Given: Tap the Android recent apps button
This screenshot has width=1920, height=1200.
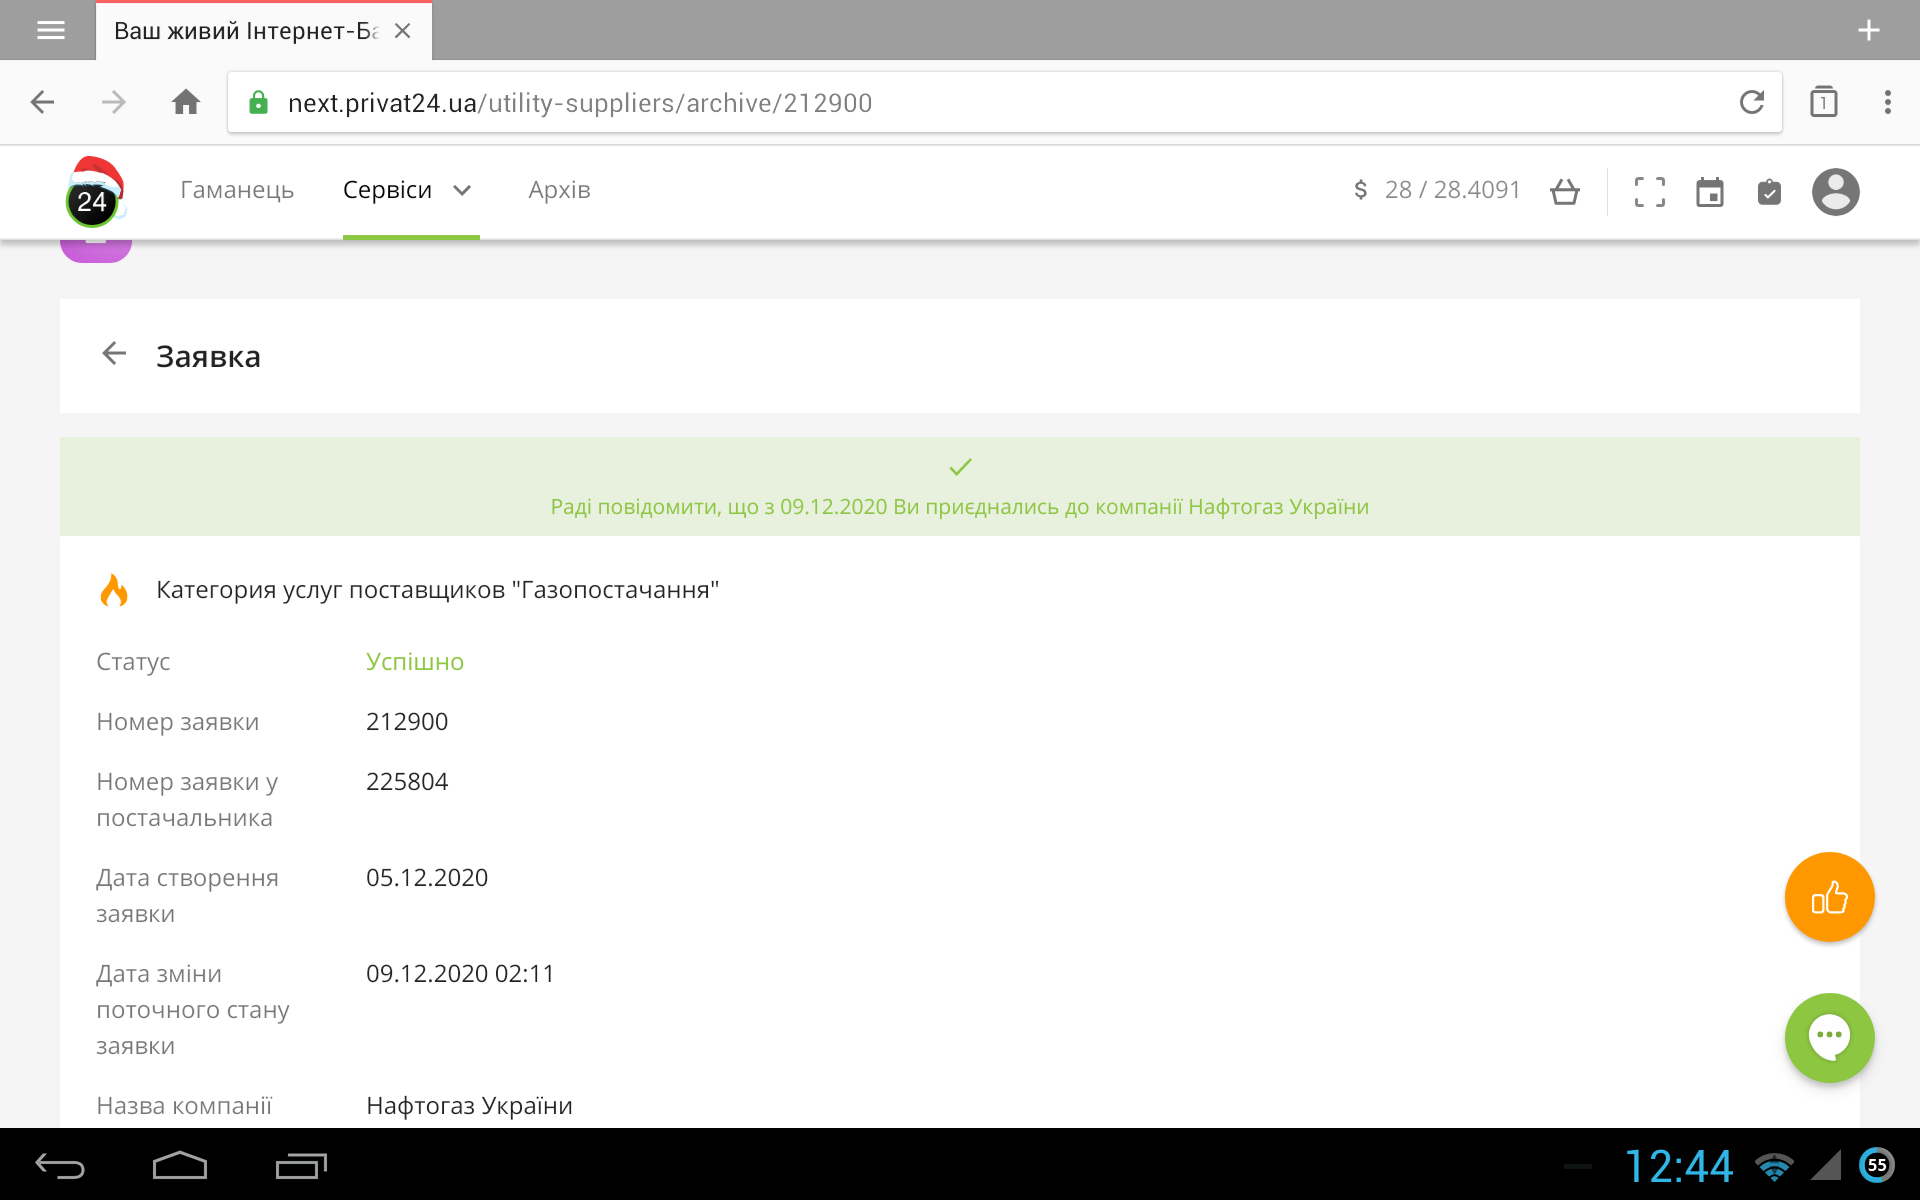Looking at the screenshot, I should point(301,1165).
